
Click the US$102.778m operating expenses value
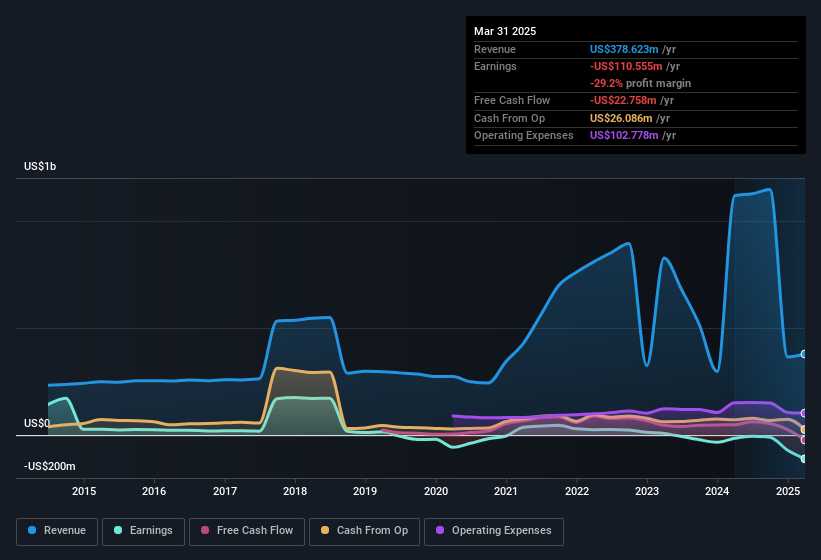tap(624, 136)
